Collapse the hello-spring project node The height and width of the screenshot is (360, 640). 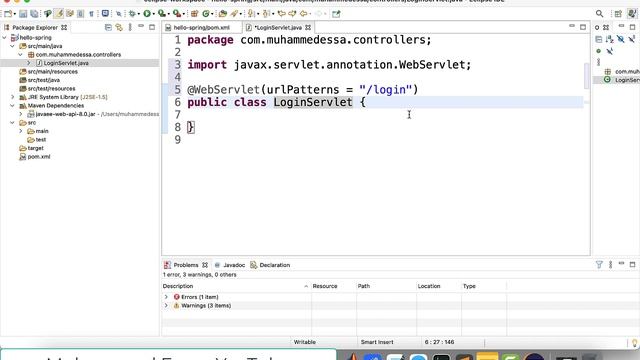[4, 38]
